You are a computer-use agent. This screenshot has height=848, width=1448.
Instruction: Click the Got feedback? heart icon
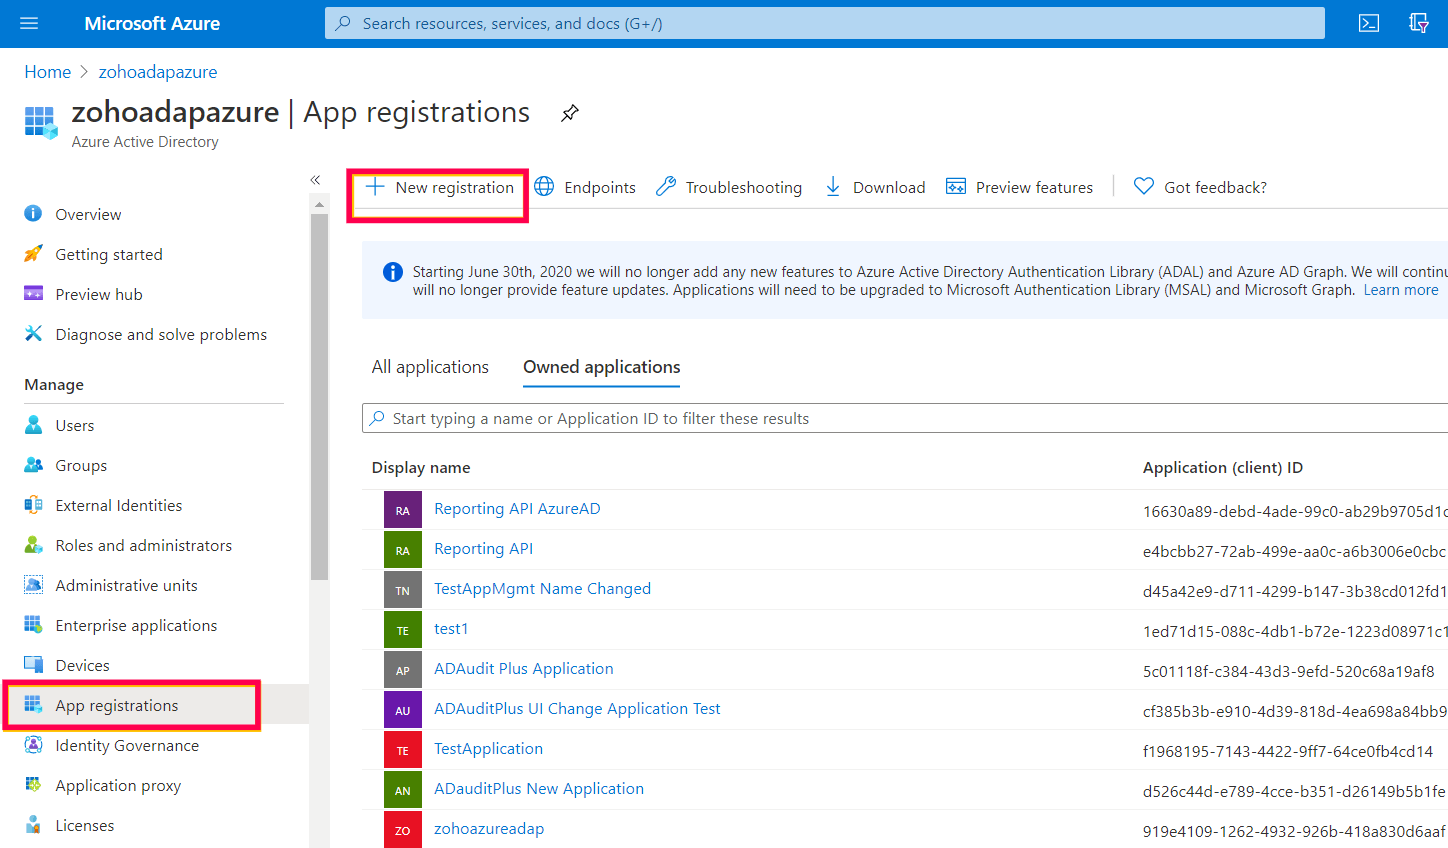pos(1144,187)
